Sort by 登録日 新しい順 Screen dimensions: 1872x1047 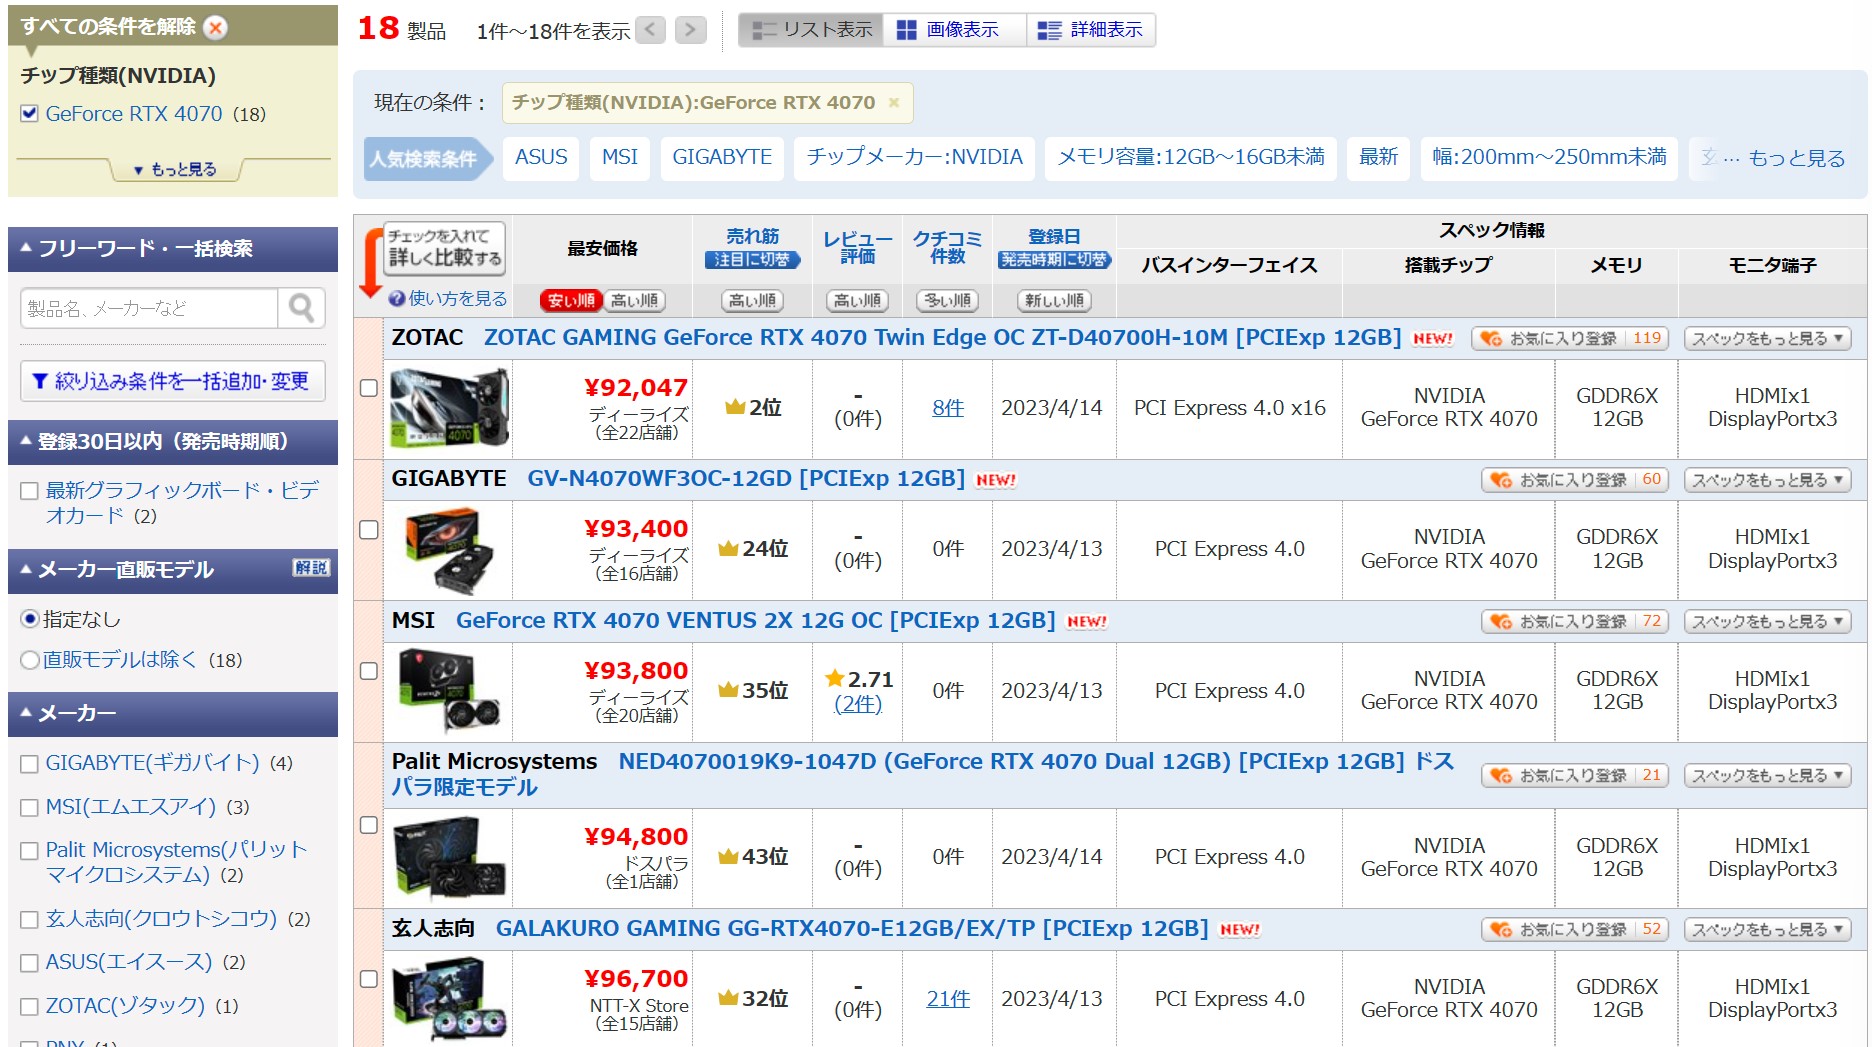tap(1054, 300)
